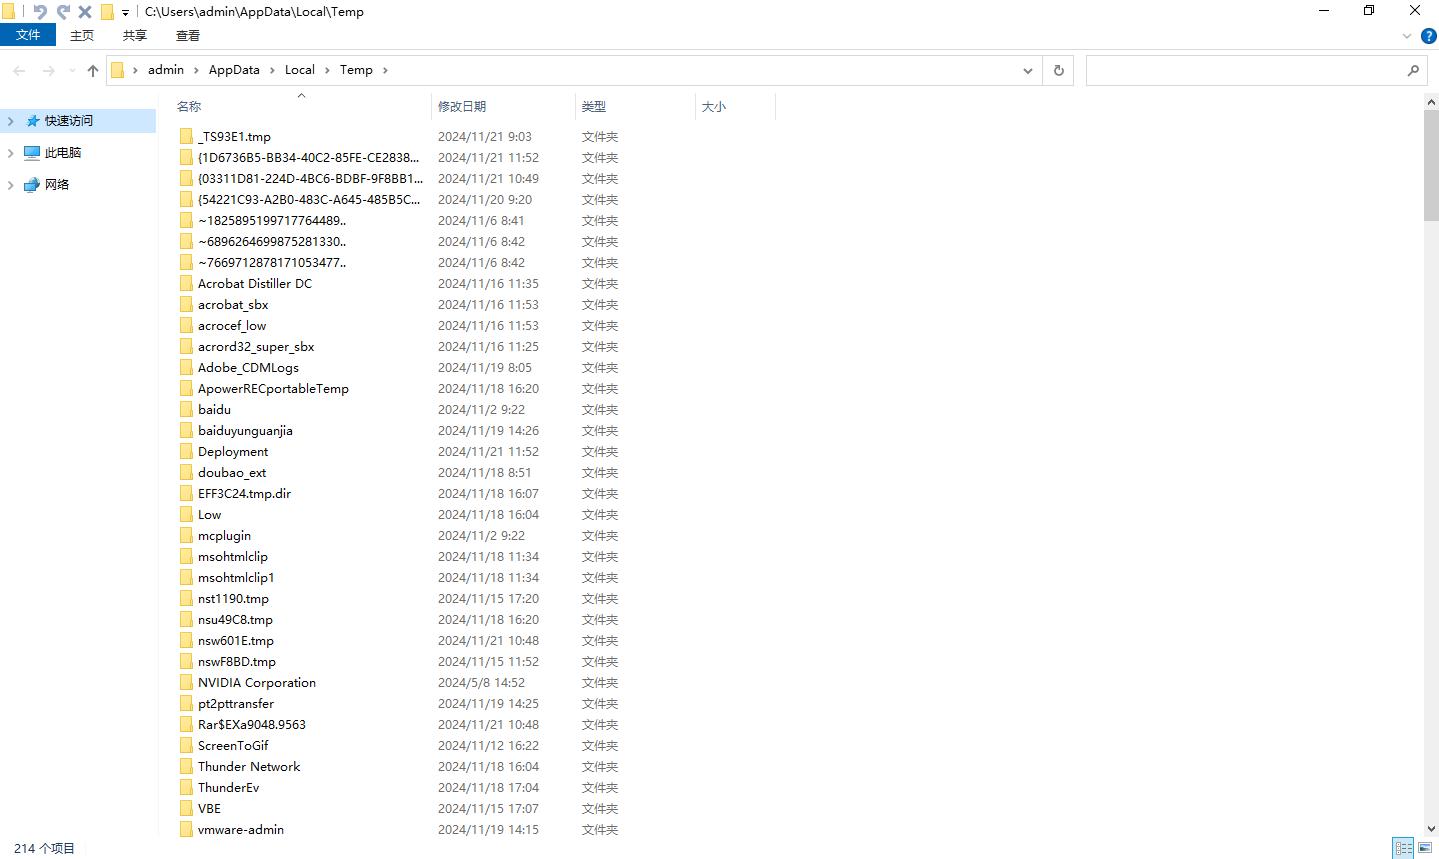The width and height of the screenshot is (1439, 859).
Task: Open the 文件 menu
Action: [x=28, y=35]
